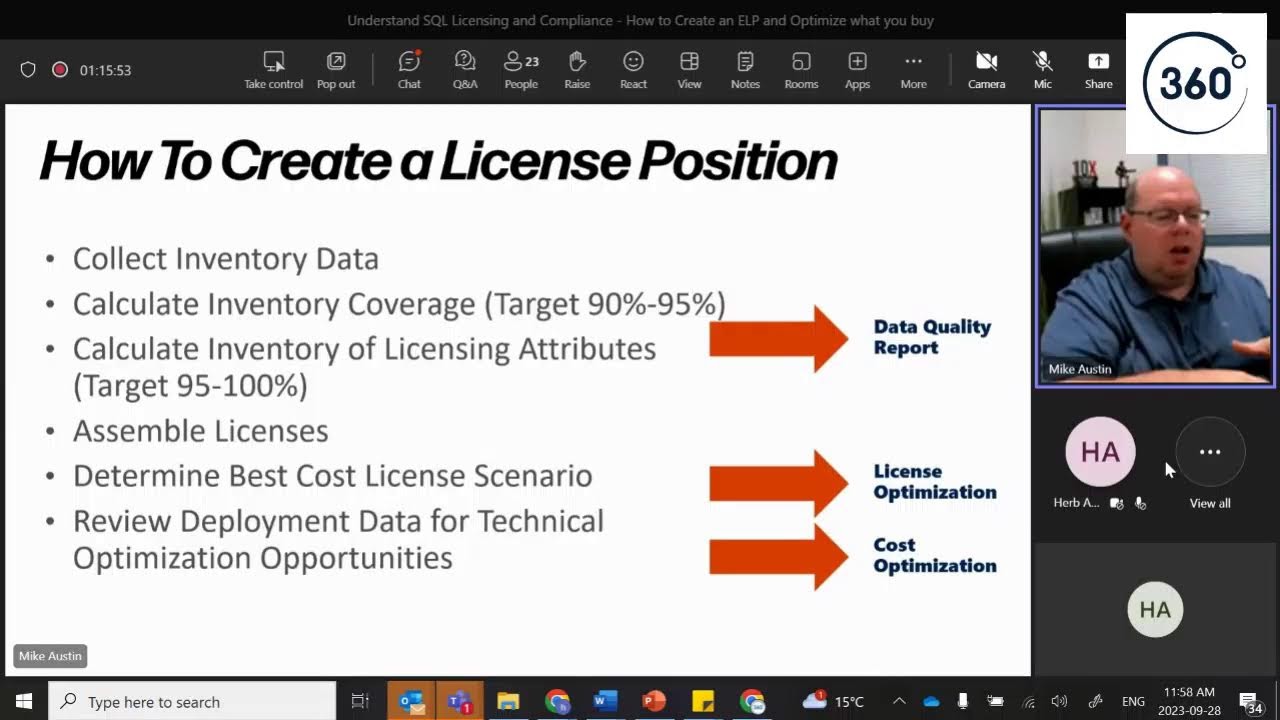1280x720 pixels.
Task: Click the shield privacy icon
Action: (x=28, y=70)
